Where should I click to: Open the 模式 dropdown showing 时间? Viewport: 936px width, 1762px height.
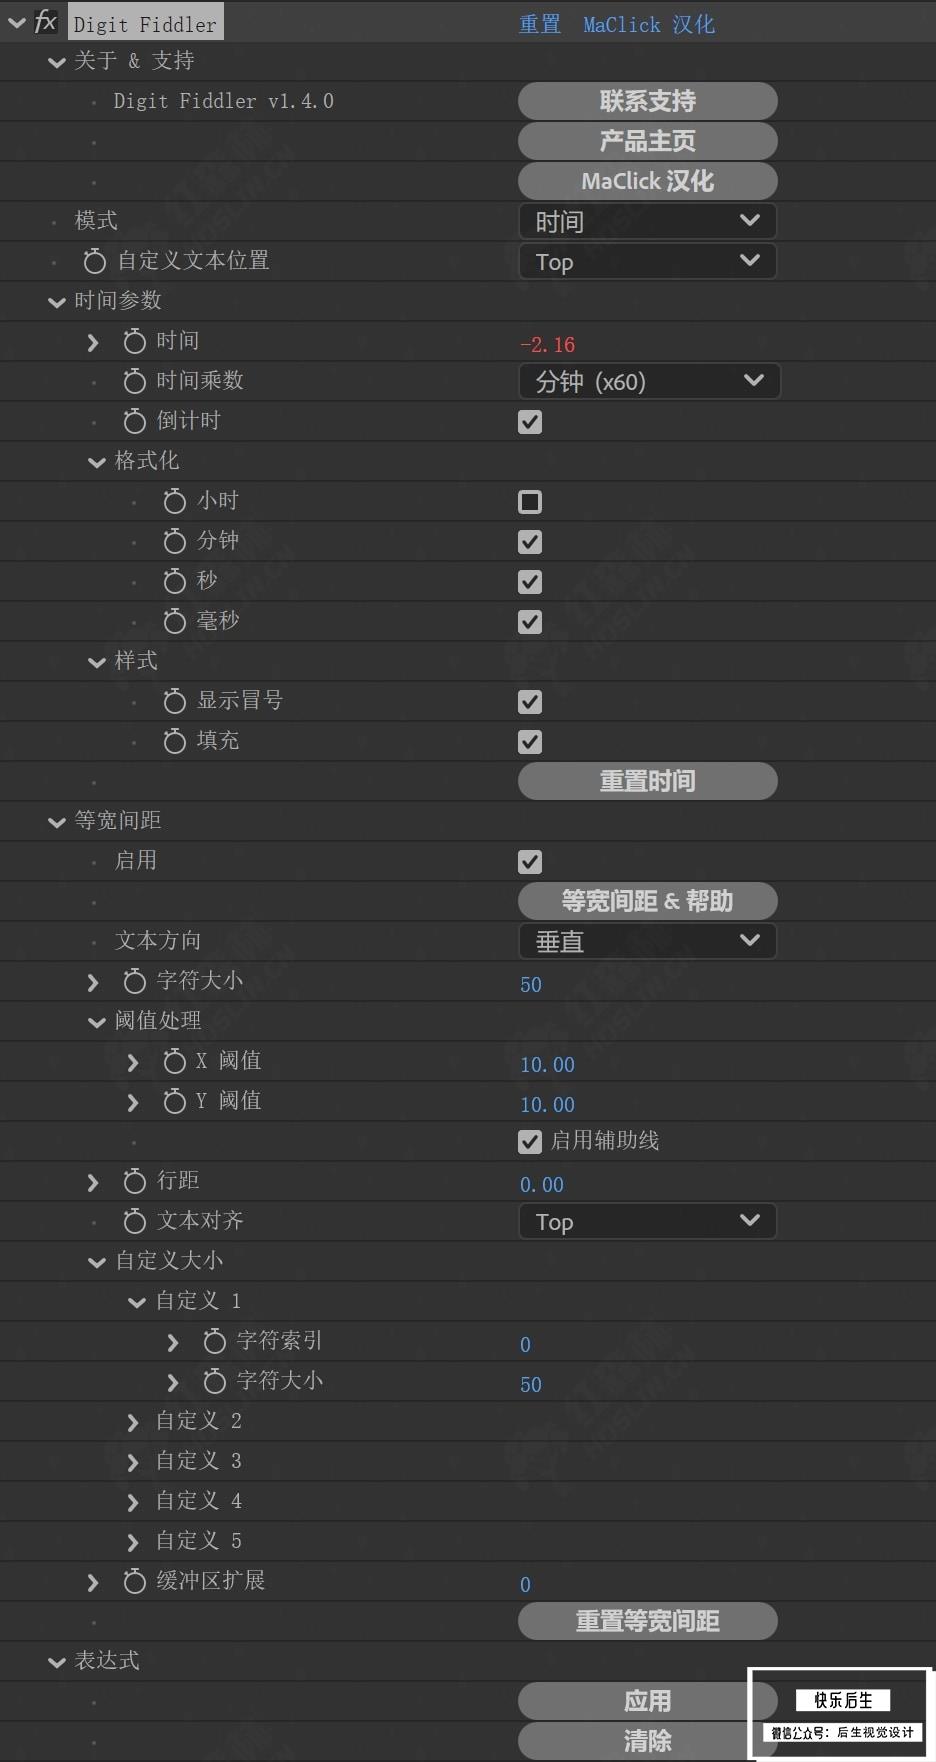tap(648, 221)
